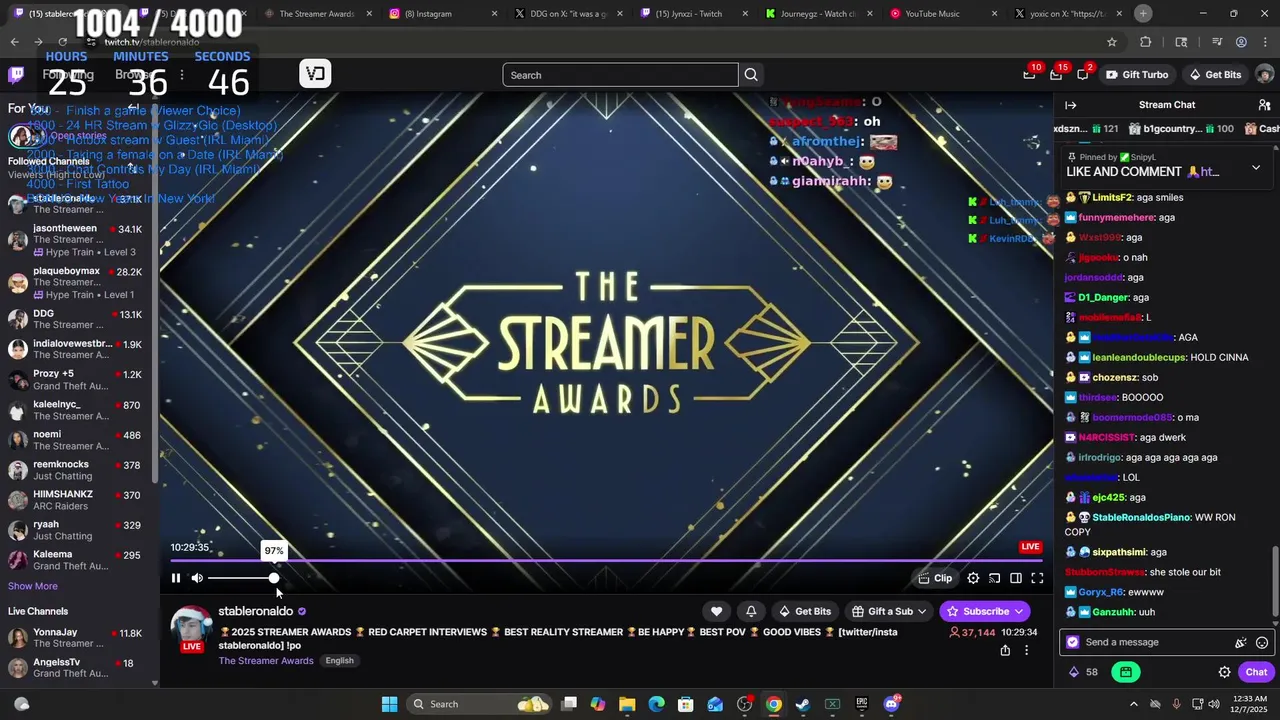Click the Gift Turbo button

click(1137, 75)
